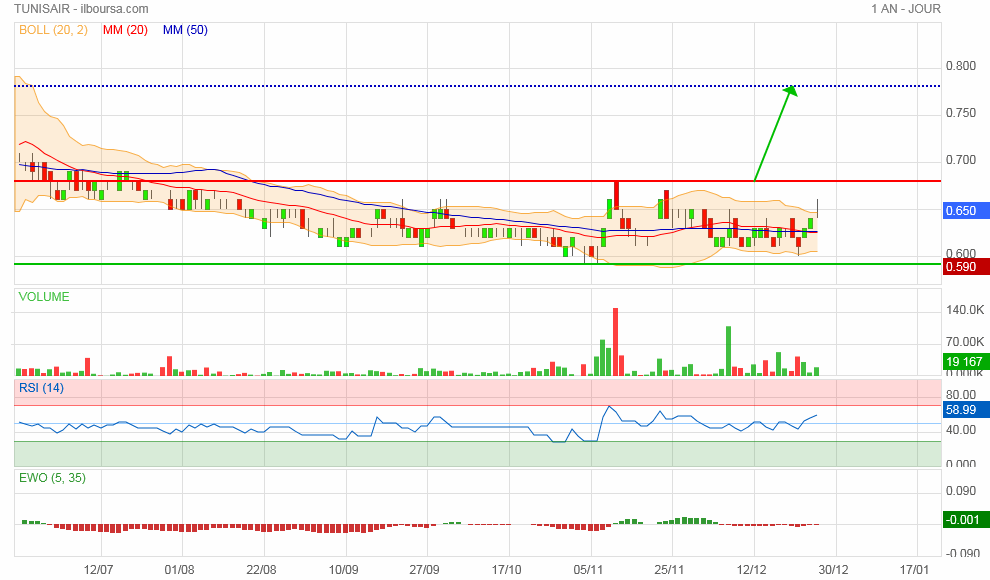Click the TUNISAIR - ilboursa.com chart title
990x580 pixels.
(x=81, y=9)
